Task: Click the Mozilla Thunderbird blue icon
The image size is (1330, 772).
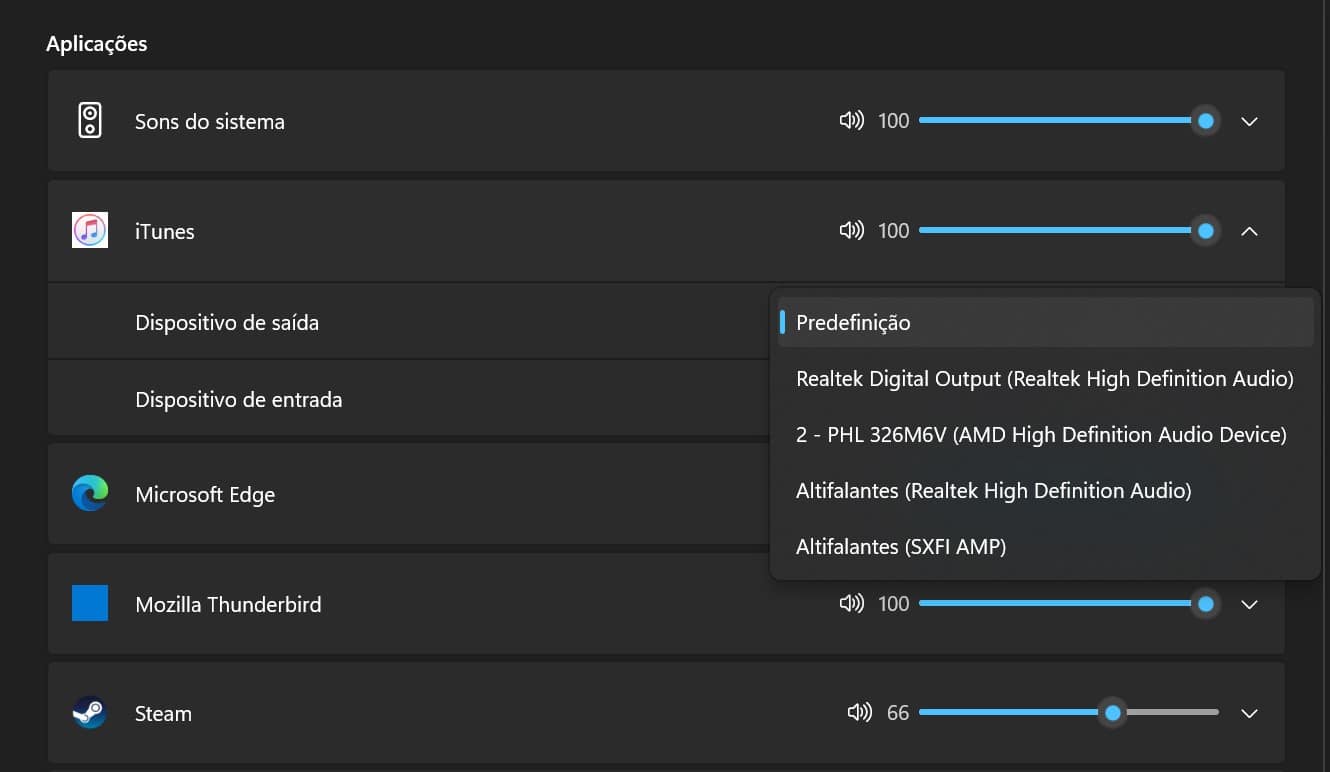Action: pos(90,604)
